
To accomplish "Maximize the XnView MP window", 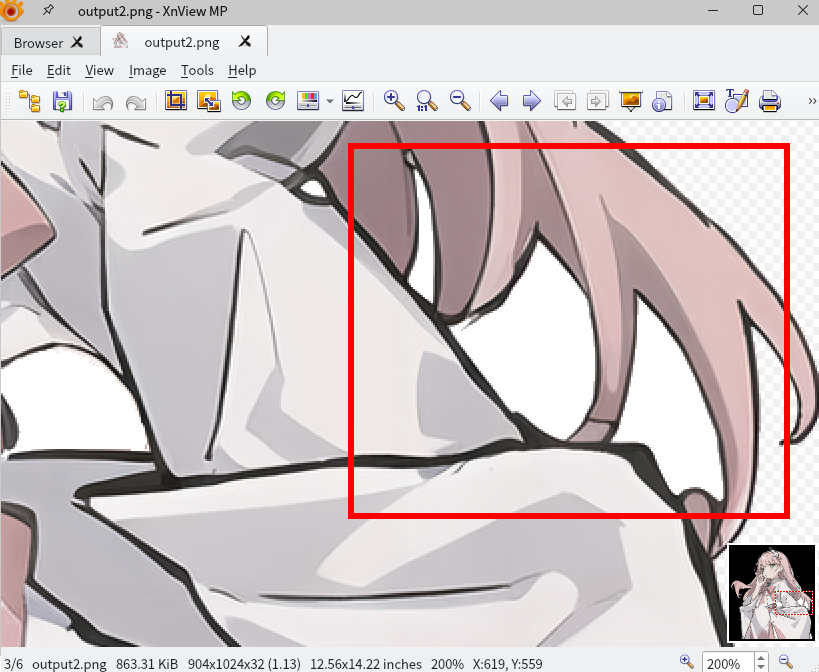I will click(x=758, y=10).
